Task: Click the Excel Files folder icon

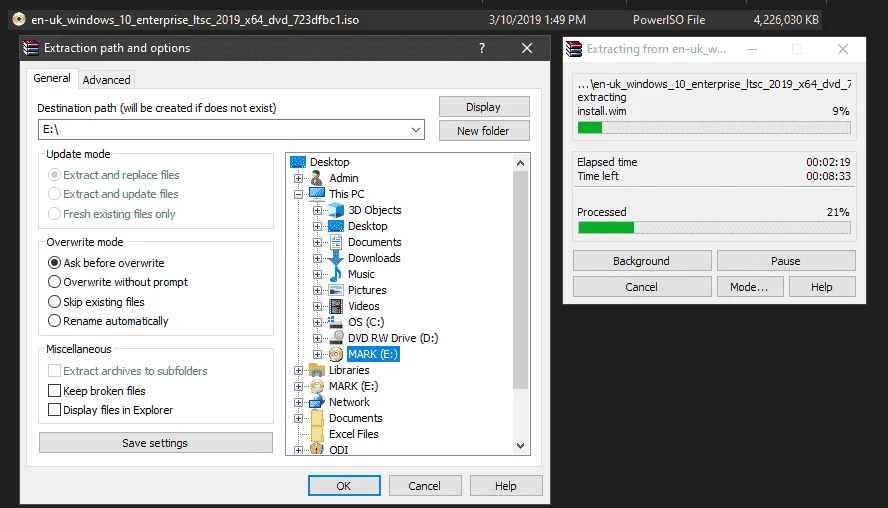Action: pos(317,434)
